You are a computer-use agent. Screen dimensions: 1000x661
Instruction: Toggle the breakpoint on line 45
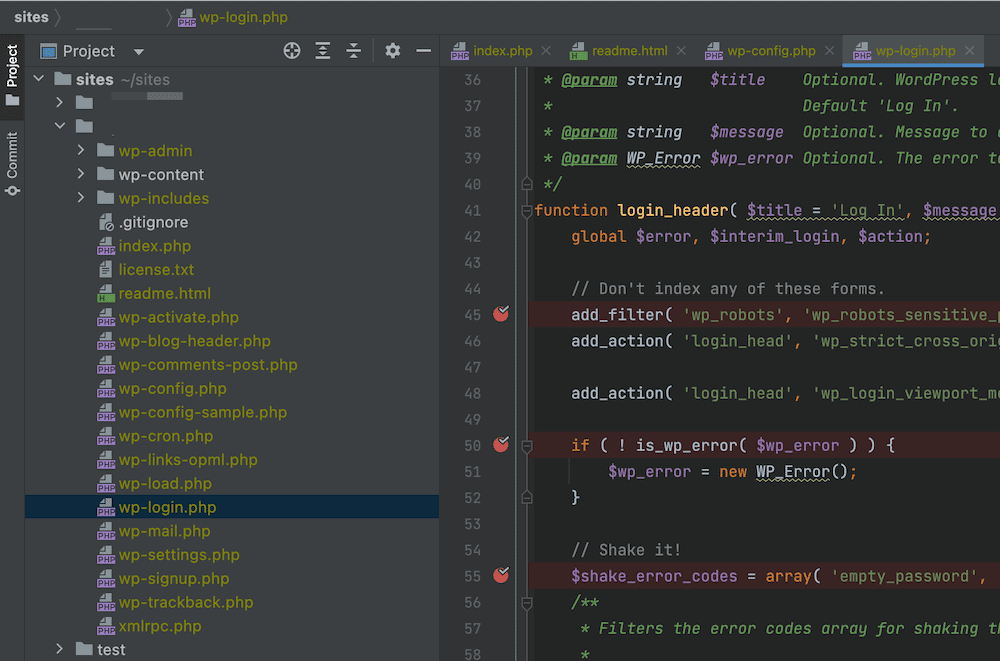pos(500,314)
